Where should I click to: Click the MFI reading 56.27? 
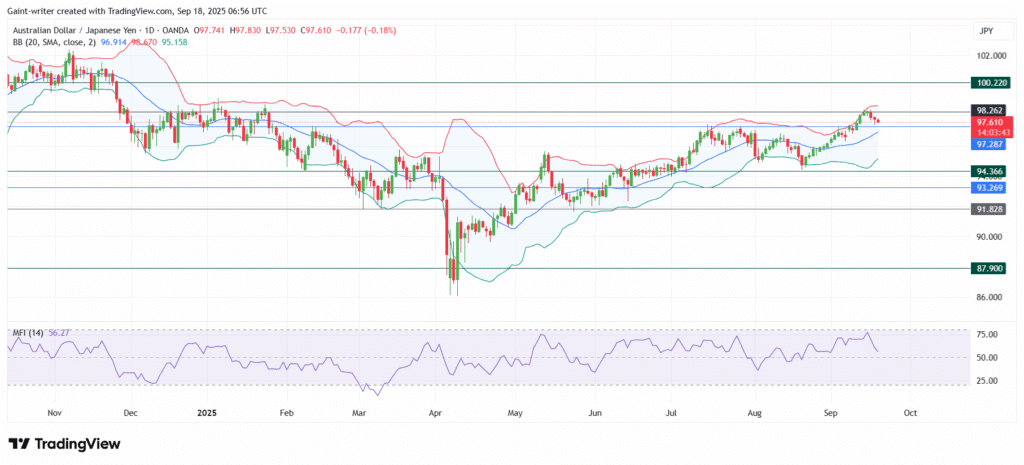(x=59, y=332)
